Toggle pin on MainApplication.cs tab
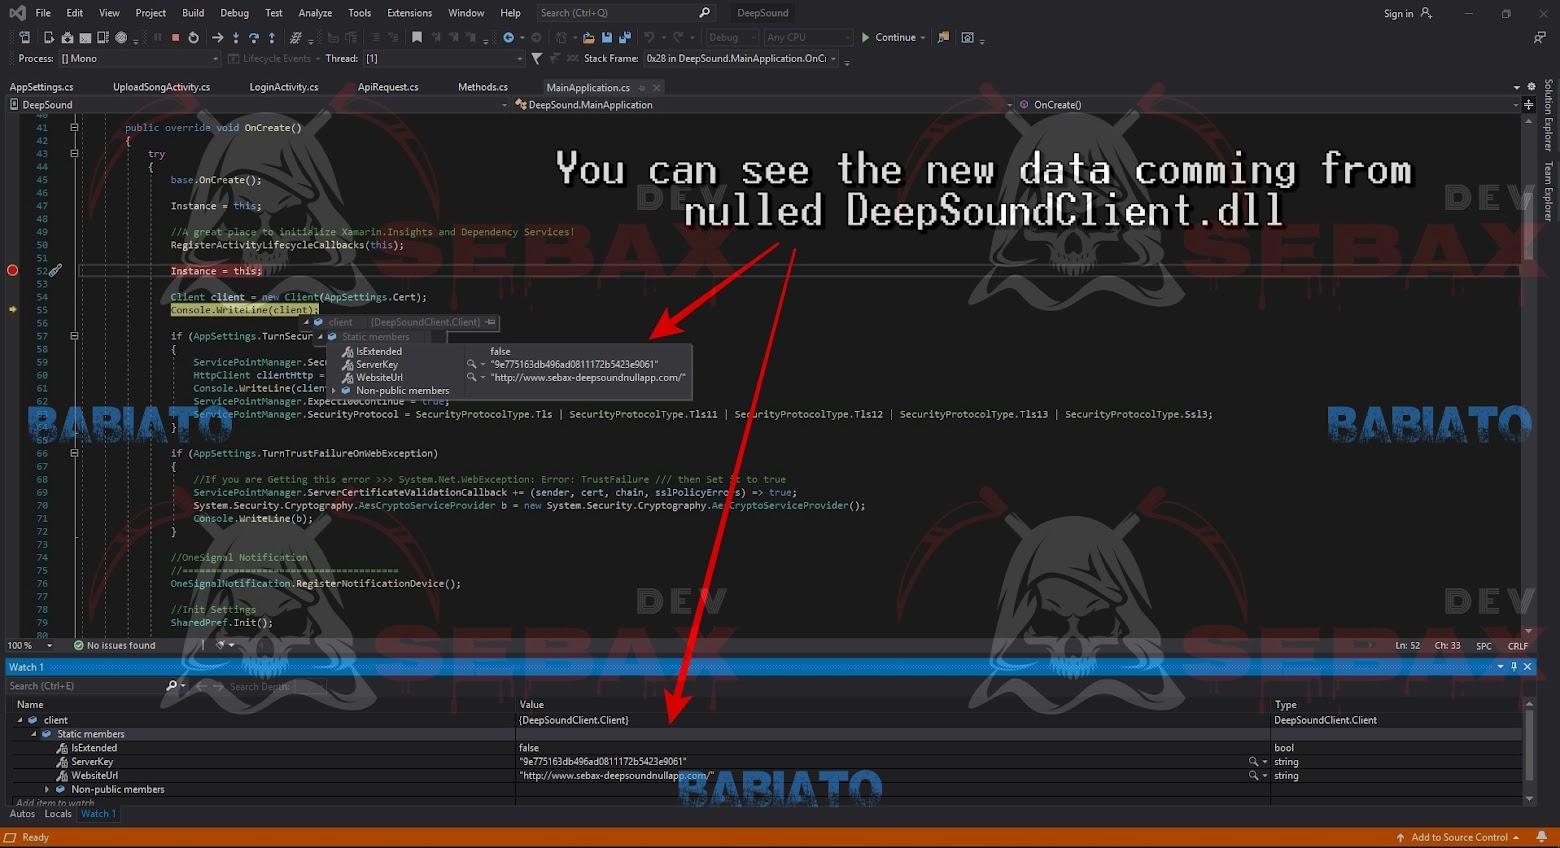This screenshot has height=848, width=1560. pyautogui.click(x=642, y=88)
